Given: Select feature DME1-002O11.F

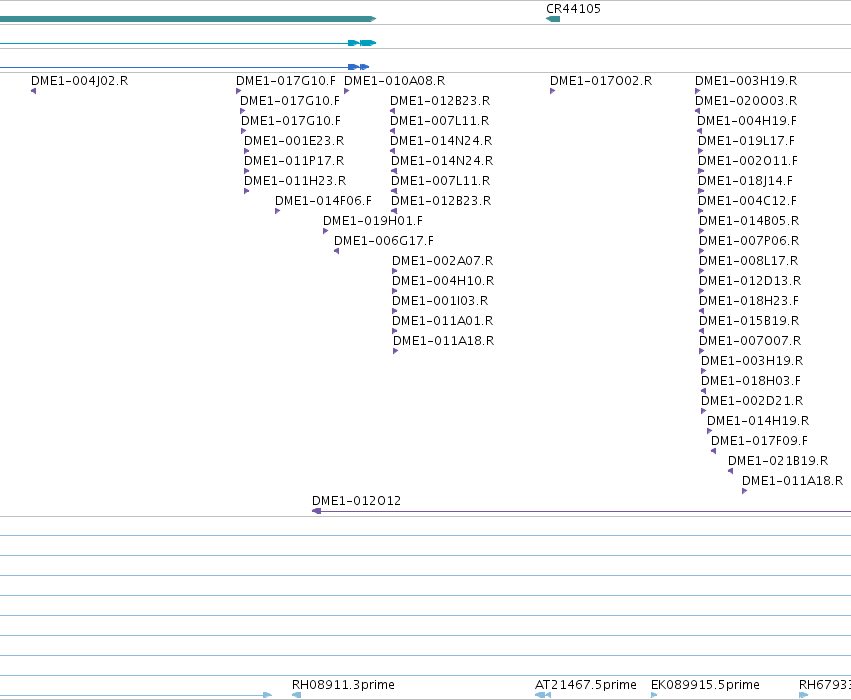Looking at the screenshot, I should pyautogui.click(x=748, y=161).
